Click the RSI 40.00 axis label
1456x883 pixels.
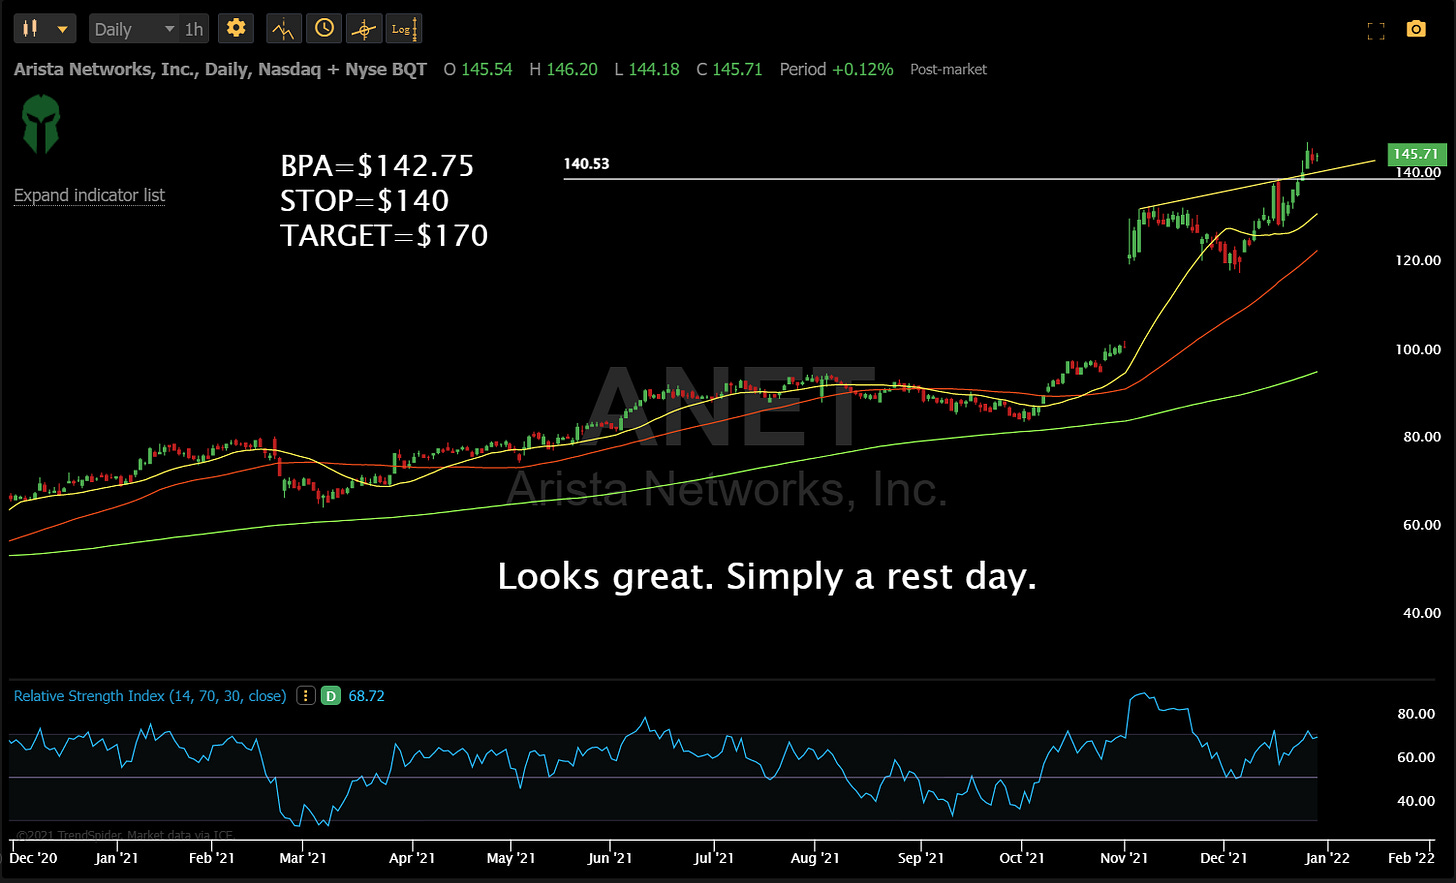pyautogui.click(x=1416, y=801)
